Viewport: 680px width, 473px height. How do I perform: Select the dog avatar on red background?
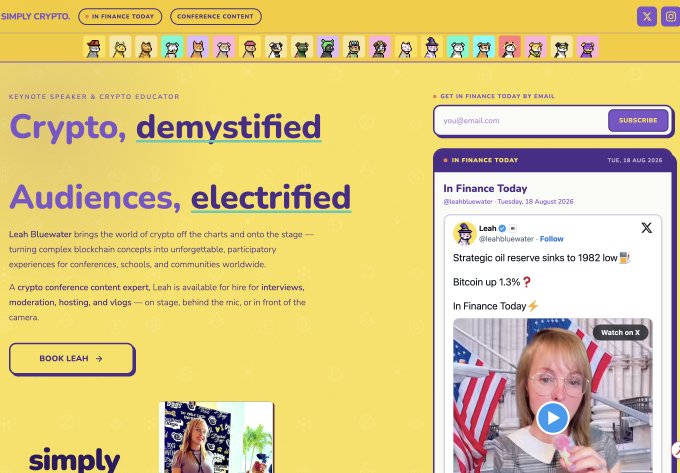point(510,47)
